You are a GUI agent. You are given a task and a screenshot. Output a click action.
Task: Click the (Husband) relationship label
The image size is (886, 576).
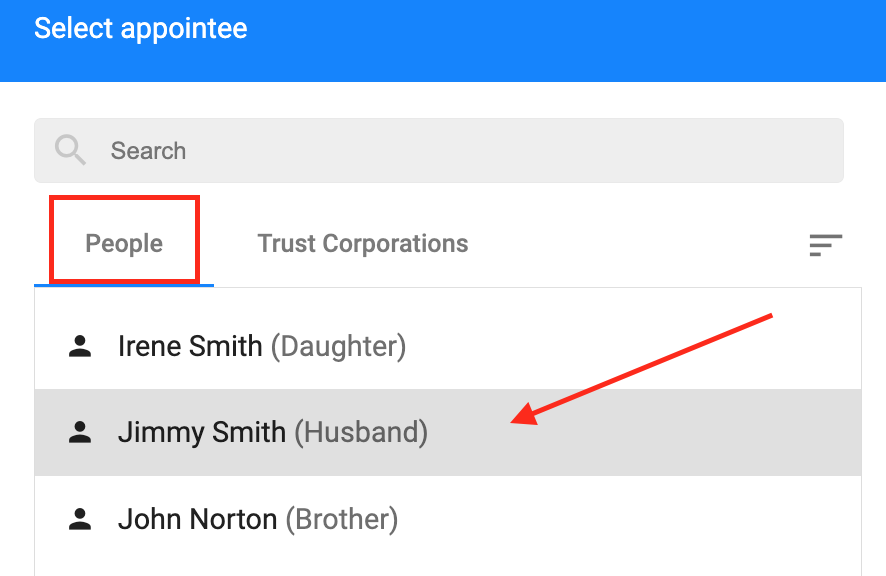361,432
